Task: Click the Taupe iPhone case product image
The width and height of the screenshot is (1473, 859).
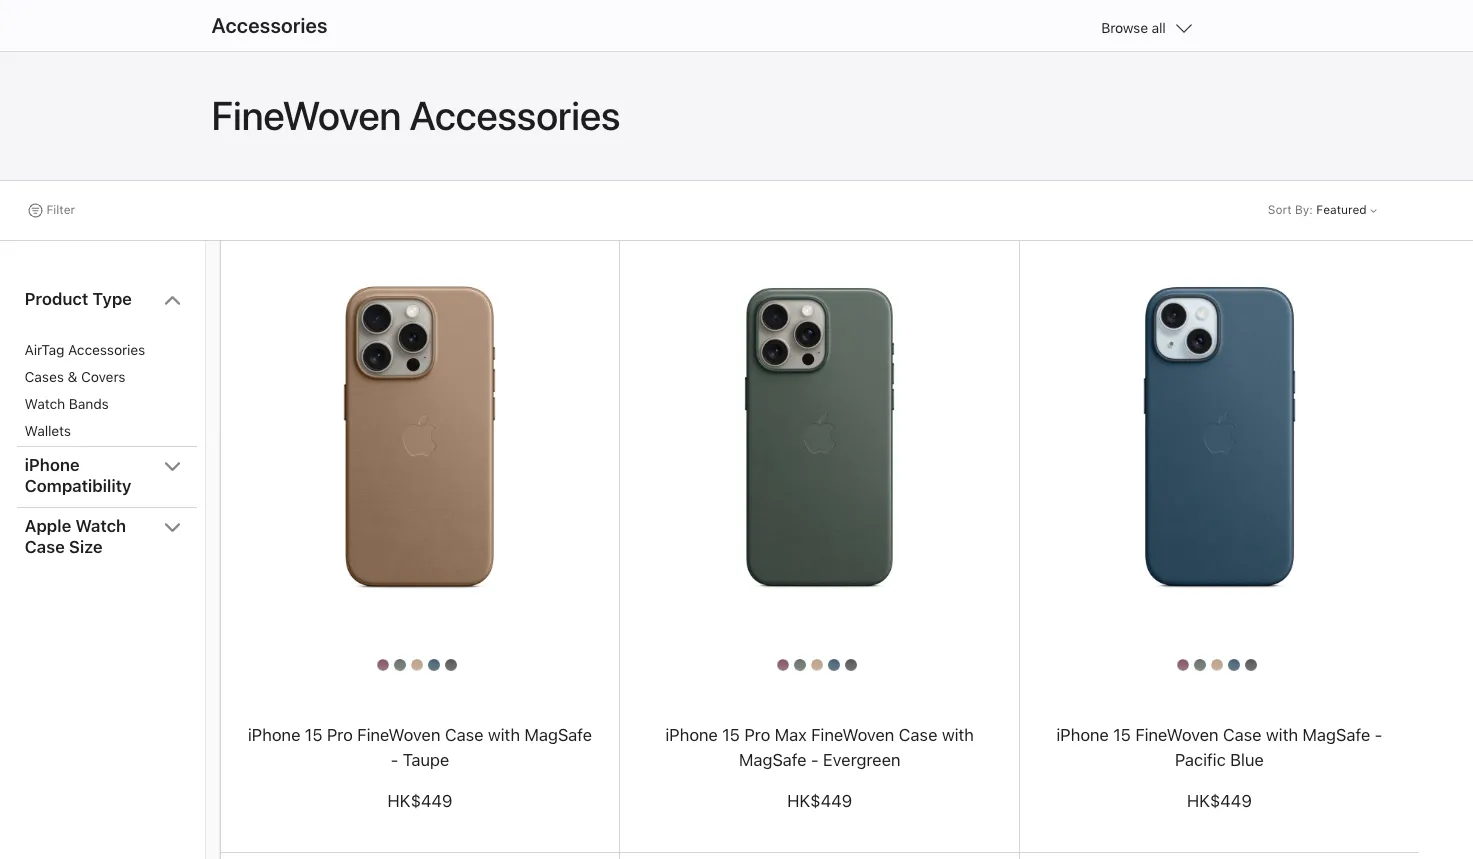Action: tap(419, 437)
